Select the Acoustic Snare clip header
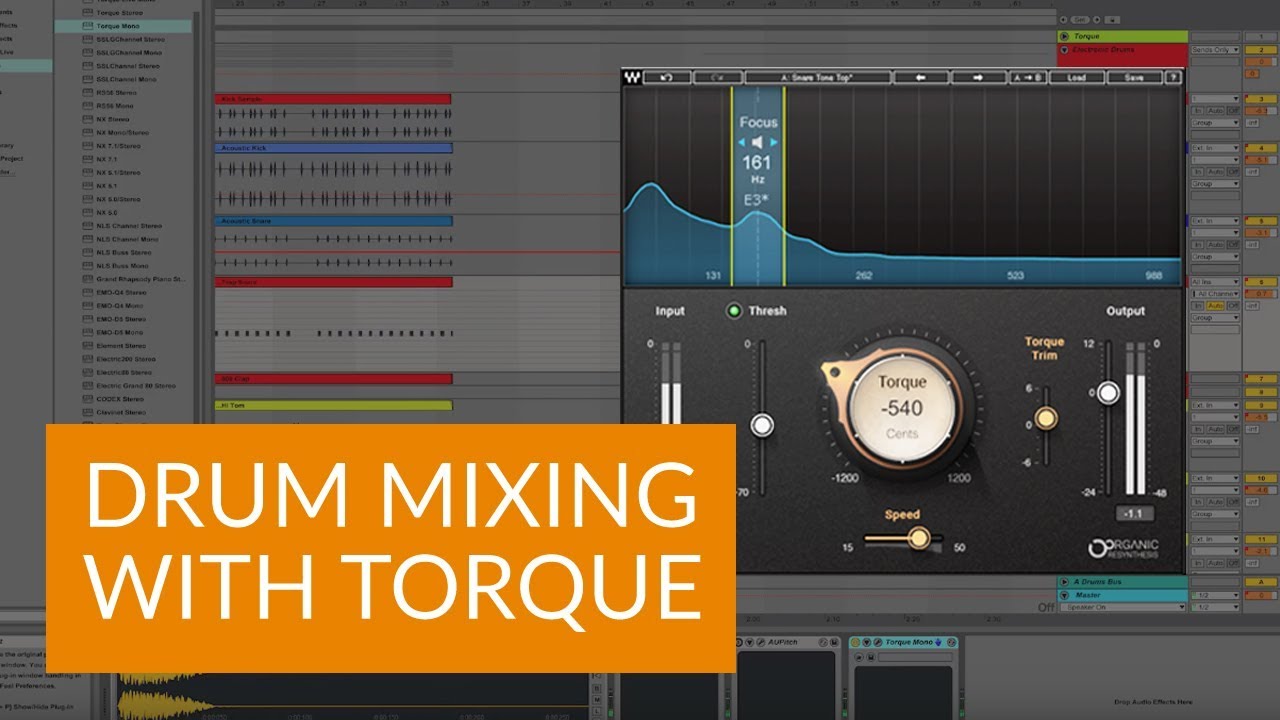Viewport: 1280px width, 720px height. (333, 221)
